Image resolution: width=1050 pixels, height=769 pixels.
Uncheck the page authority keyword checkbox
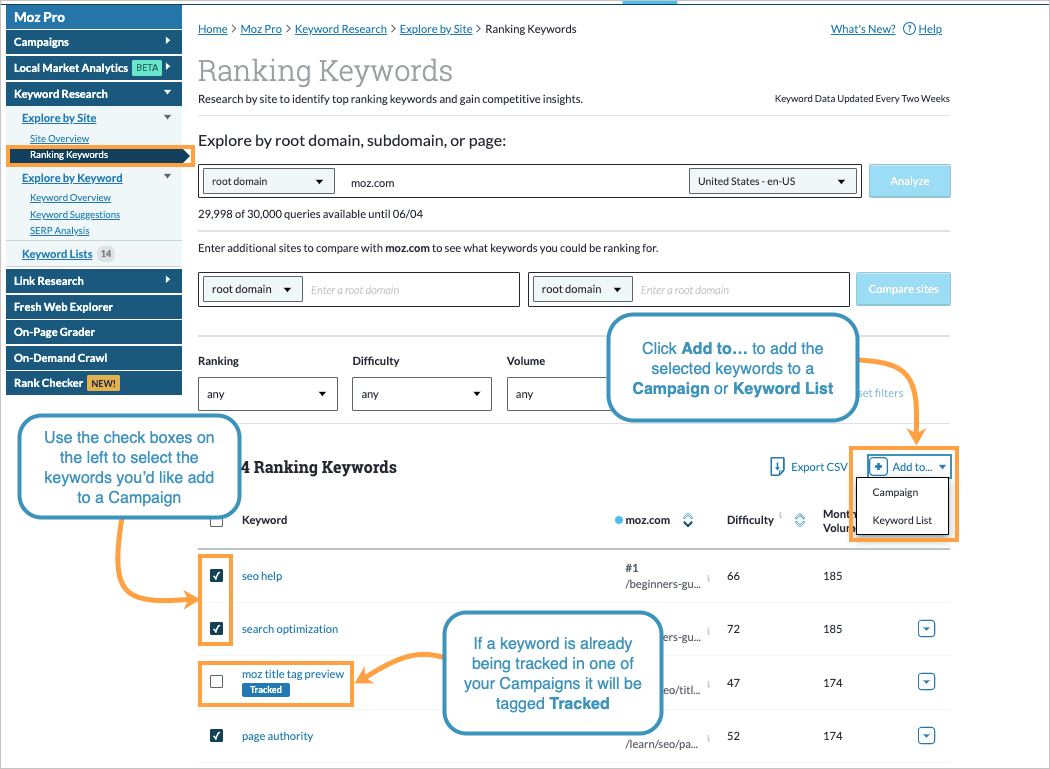pyautogui.click(x=217, y=736)
